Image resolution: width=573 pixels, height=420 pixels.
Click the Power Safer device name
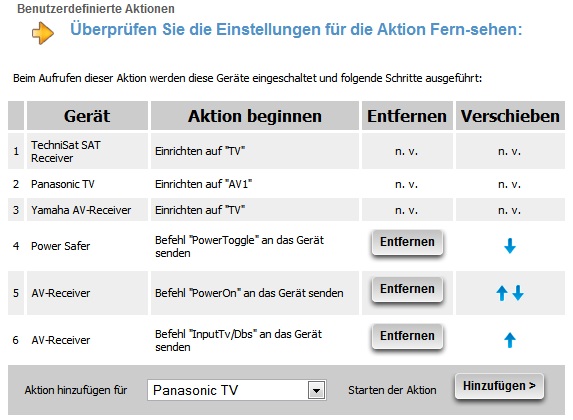coord(60,246)
